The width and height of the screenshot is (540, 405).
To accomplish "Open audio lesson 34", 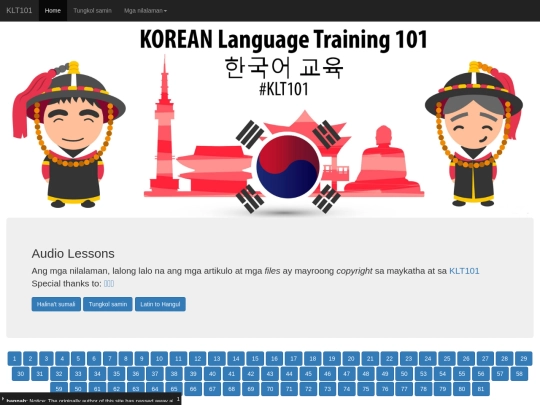I will pyautogui.click(x=97, y=374).
